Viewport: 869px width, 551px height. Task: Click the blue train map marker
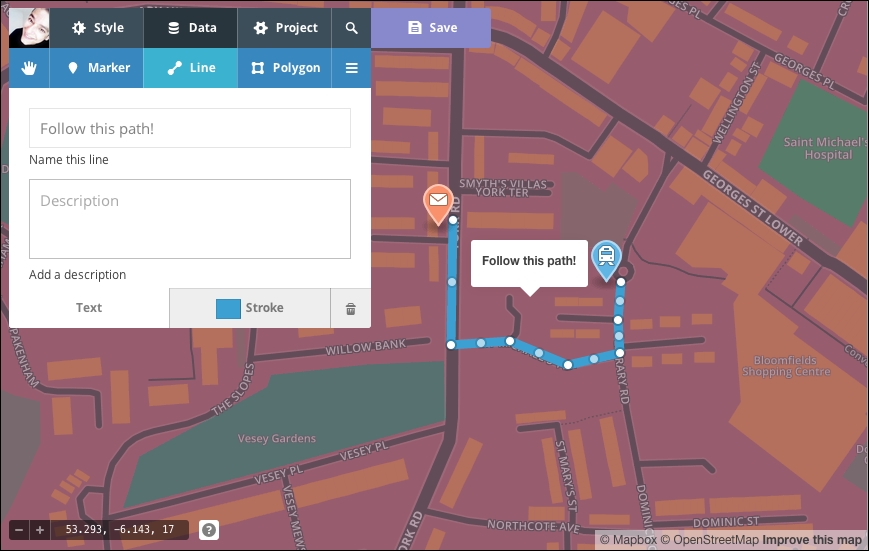point(605,257)
